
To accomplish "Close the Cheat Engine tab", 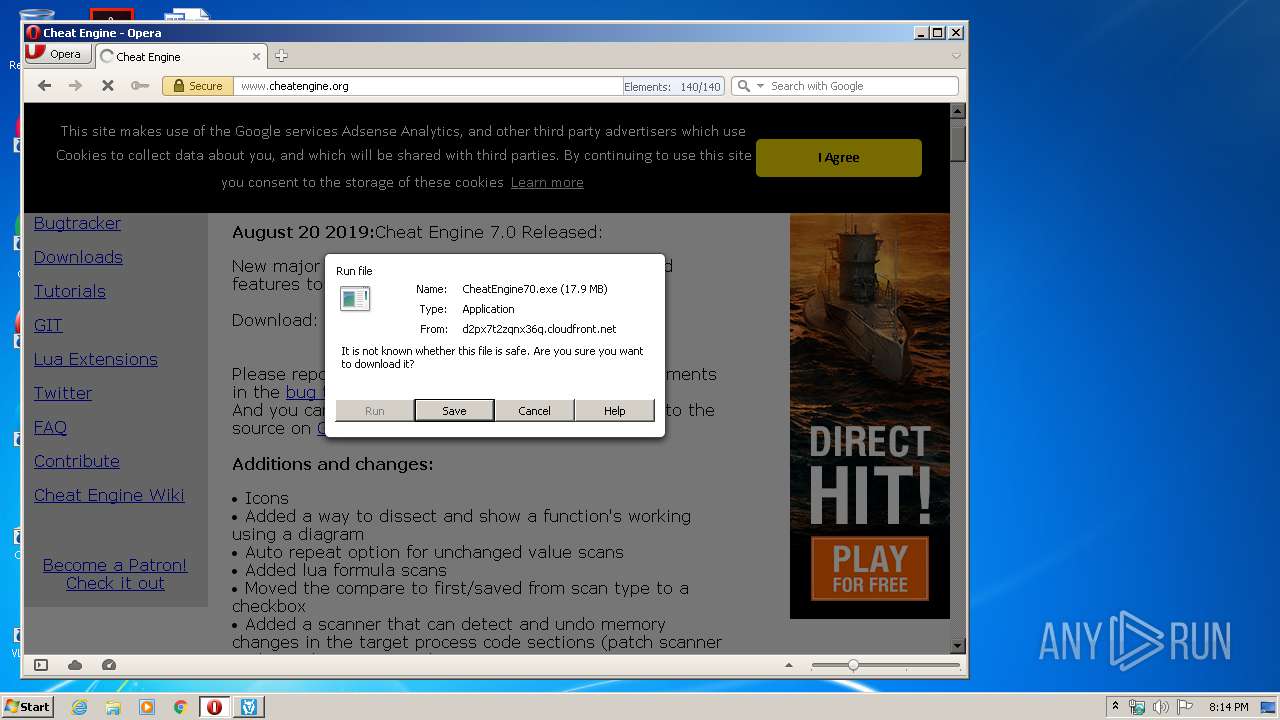I will (256, 57).
